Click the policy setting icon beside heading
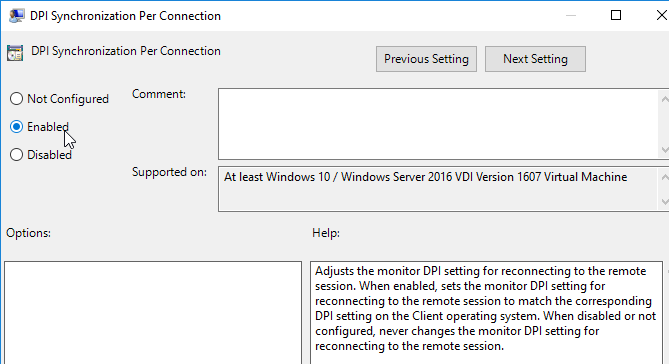 pyautogui.click(x=15, y=53)
